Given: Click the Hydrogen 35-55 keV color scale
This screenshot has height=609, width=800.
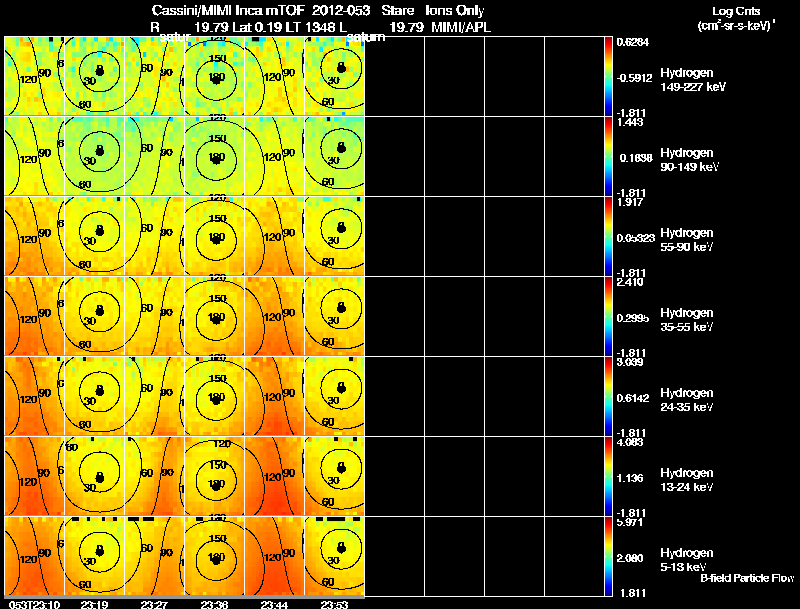Looking at the screenshot, I should tap(608, 316).
